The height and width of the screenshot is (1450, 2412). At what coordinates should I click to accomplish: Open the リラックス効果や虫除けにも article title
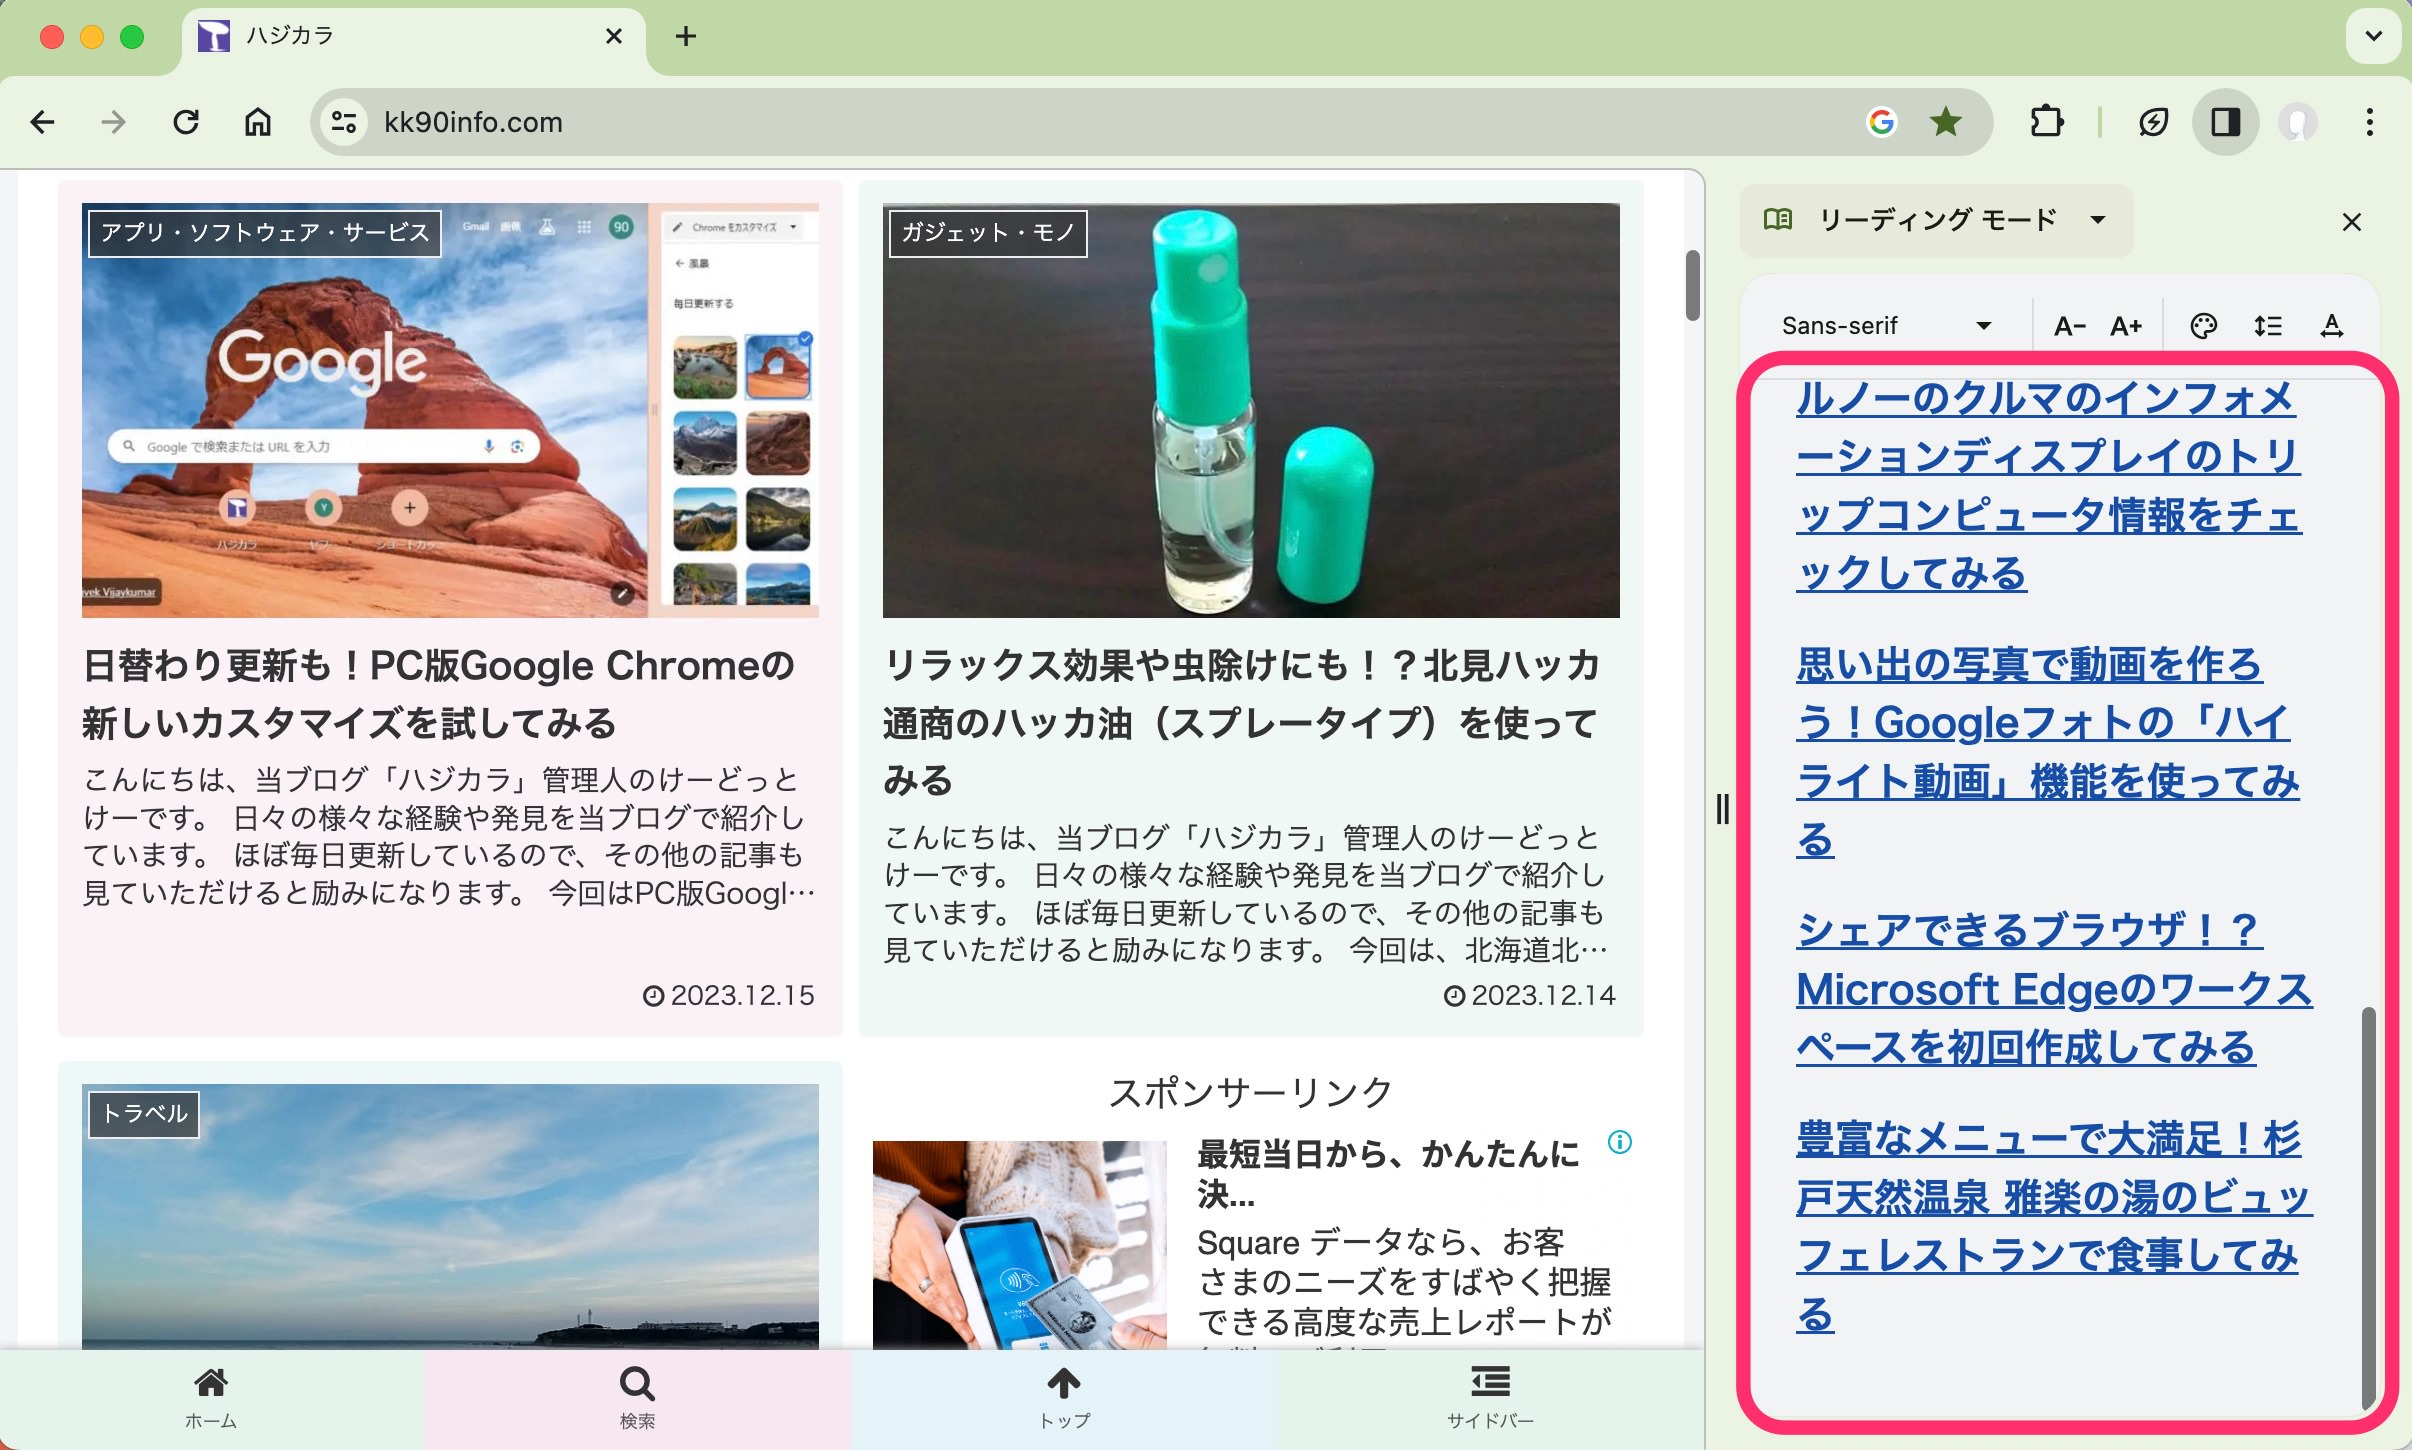1241,722
